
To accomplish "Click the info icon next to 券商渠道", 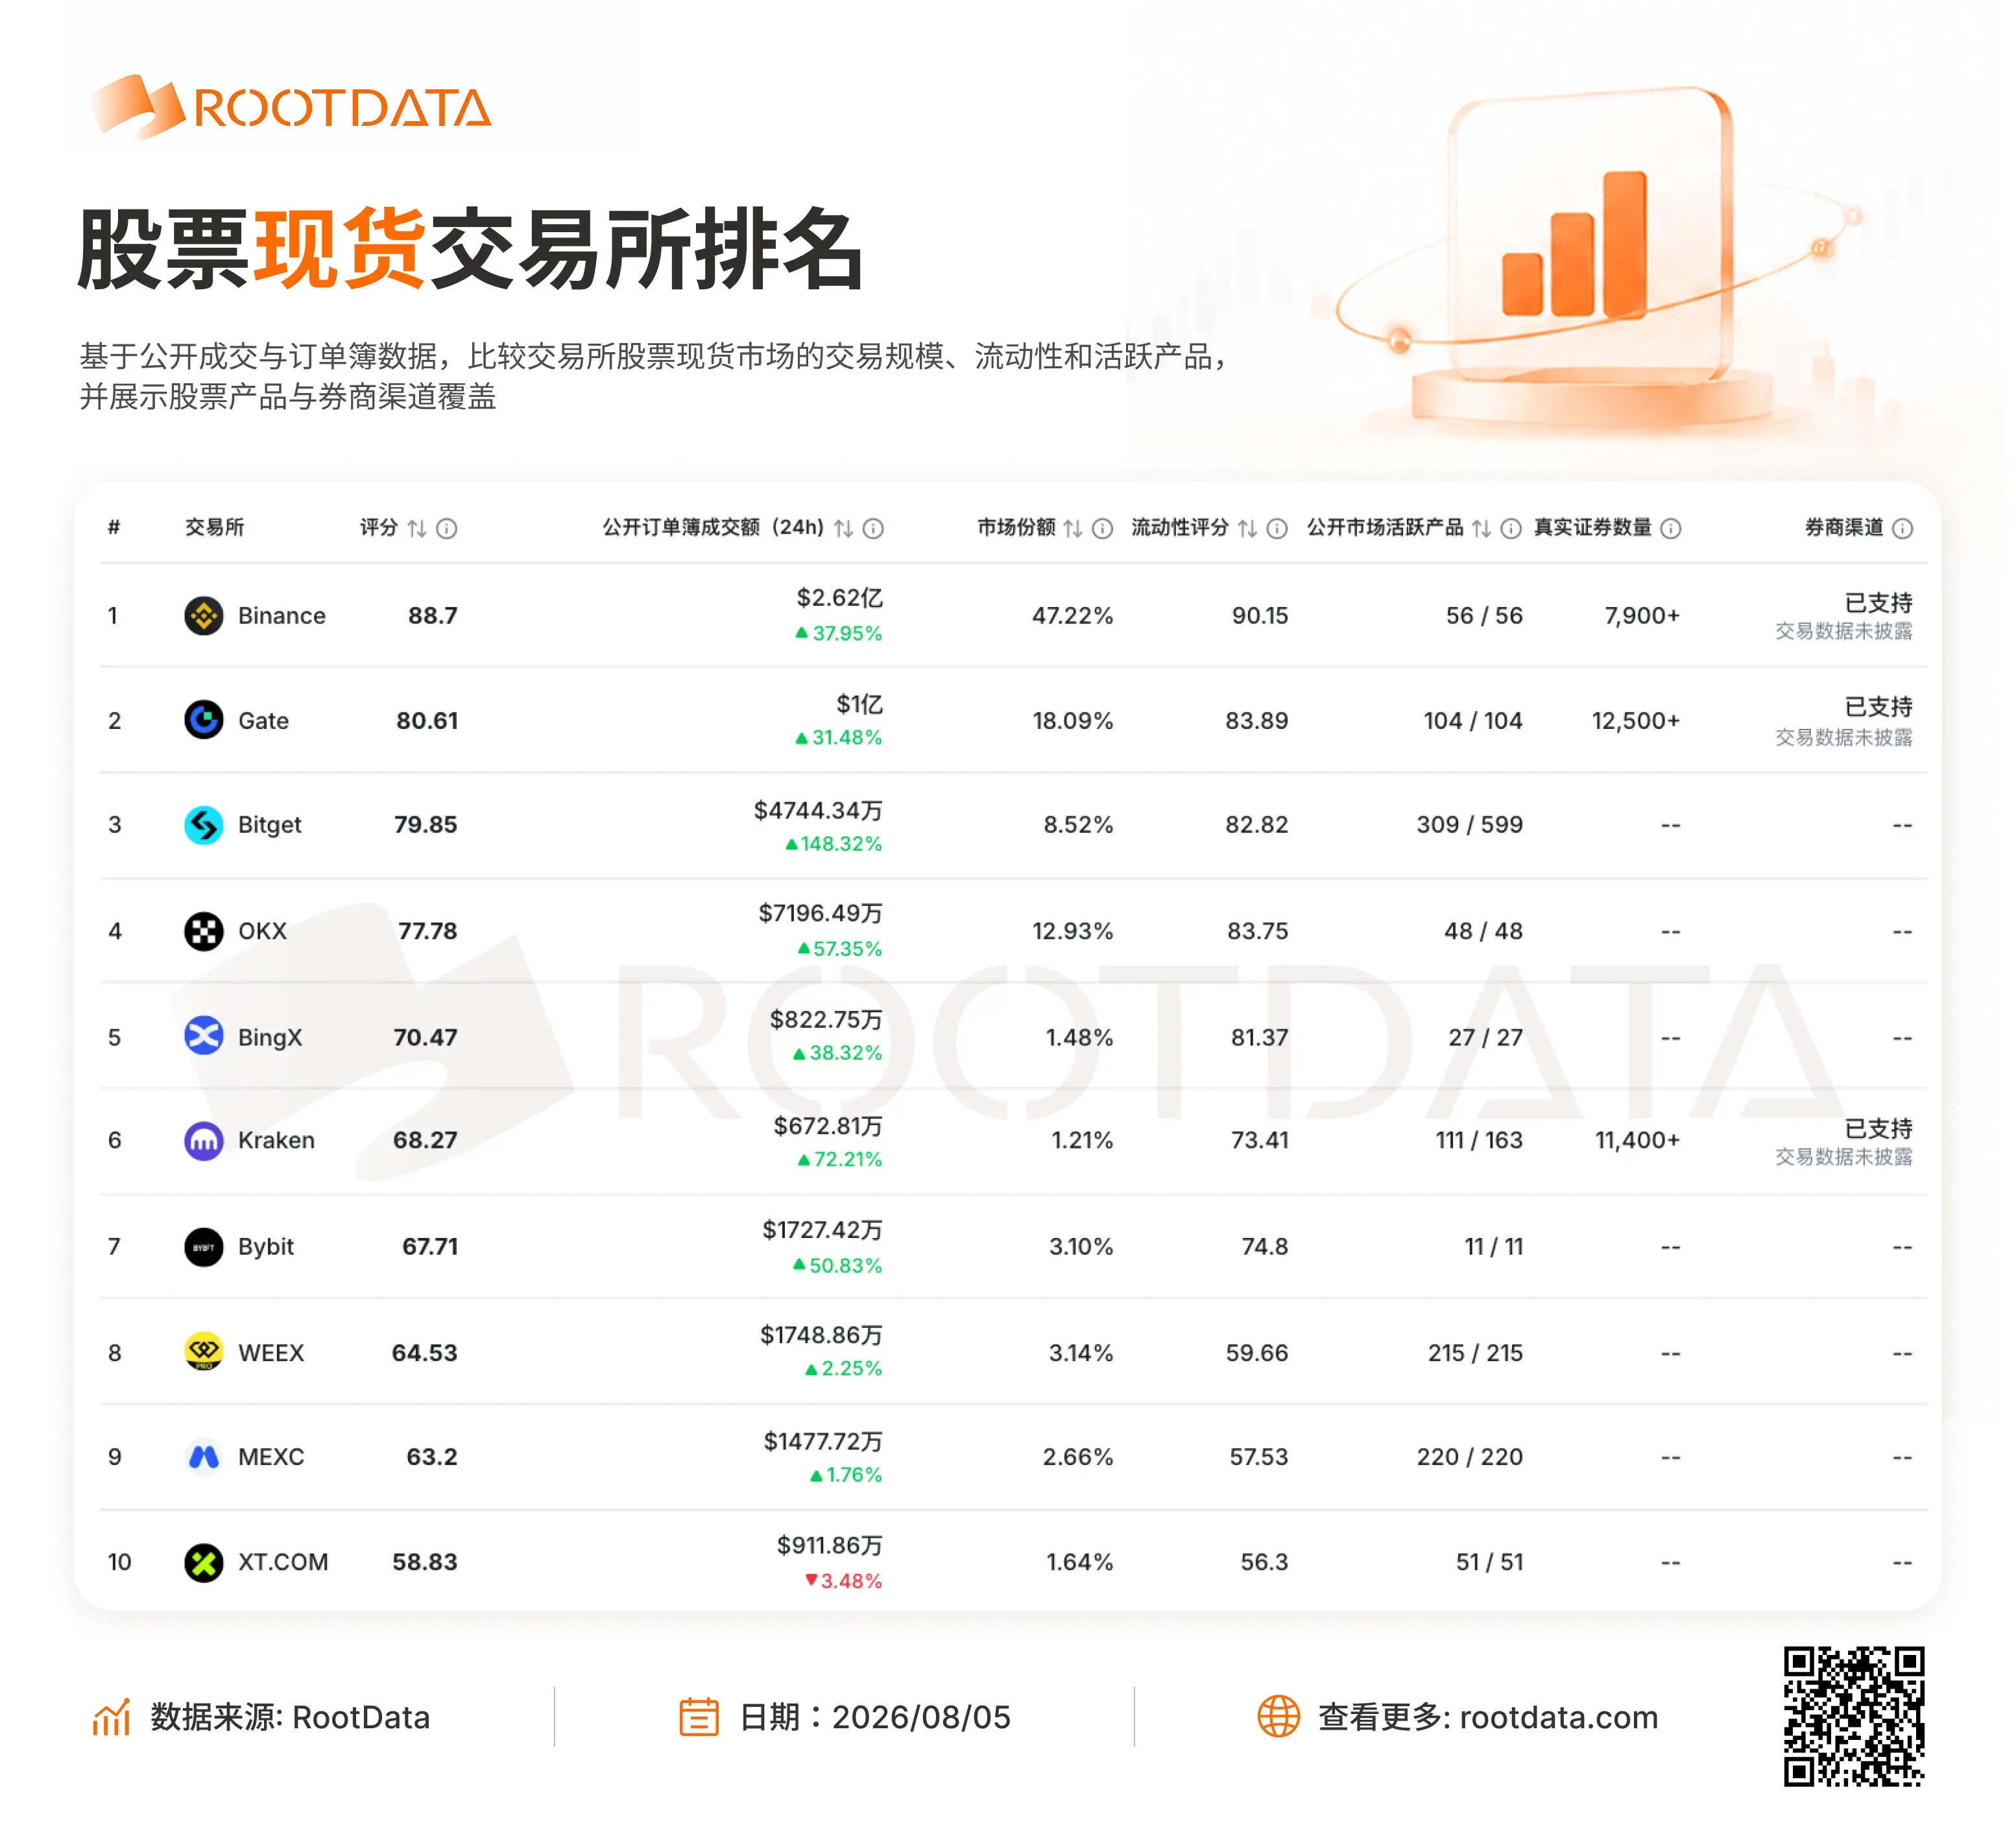I will tap(1903, 528).
